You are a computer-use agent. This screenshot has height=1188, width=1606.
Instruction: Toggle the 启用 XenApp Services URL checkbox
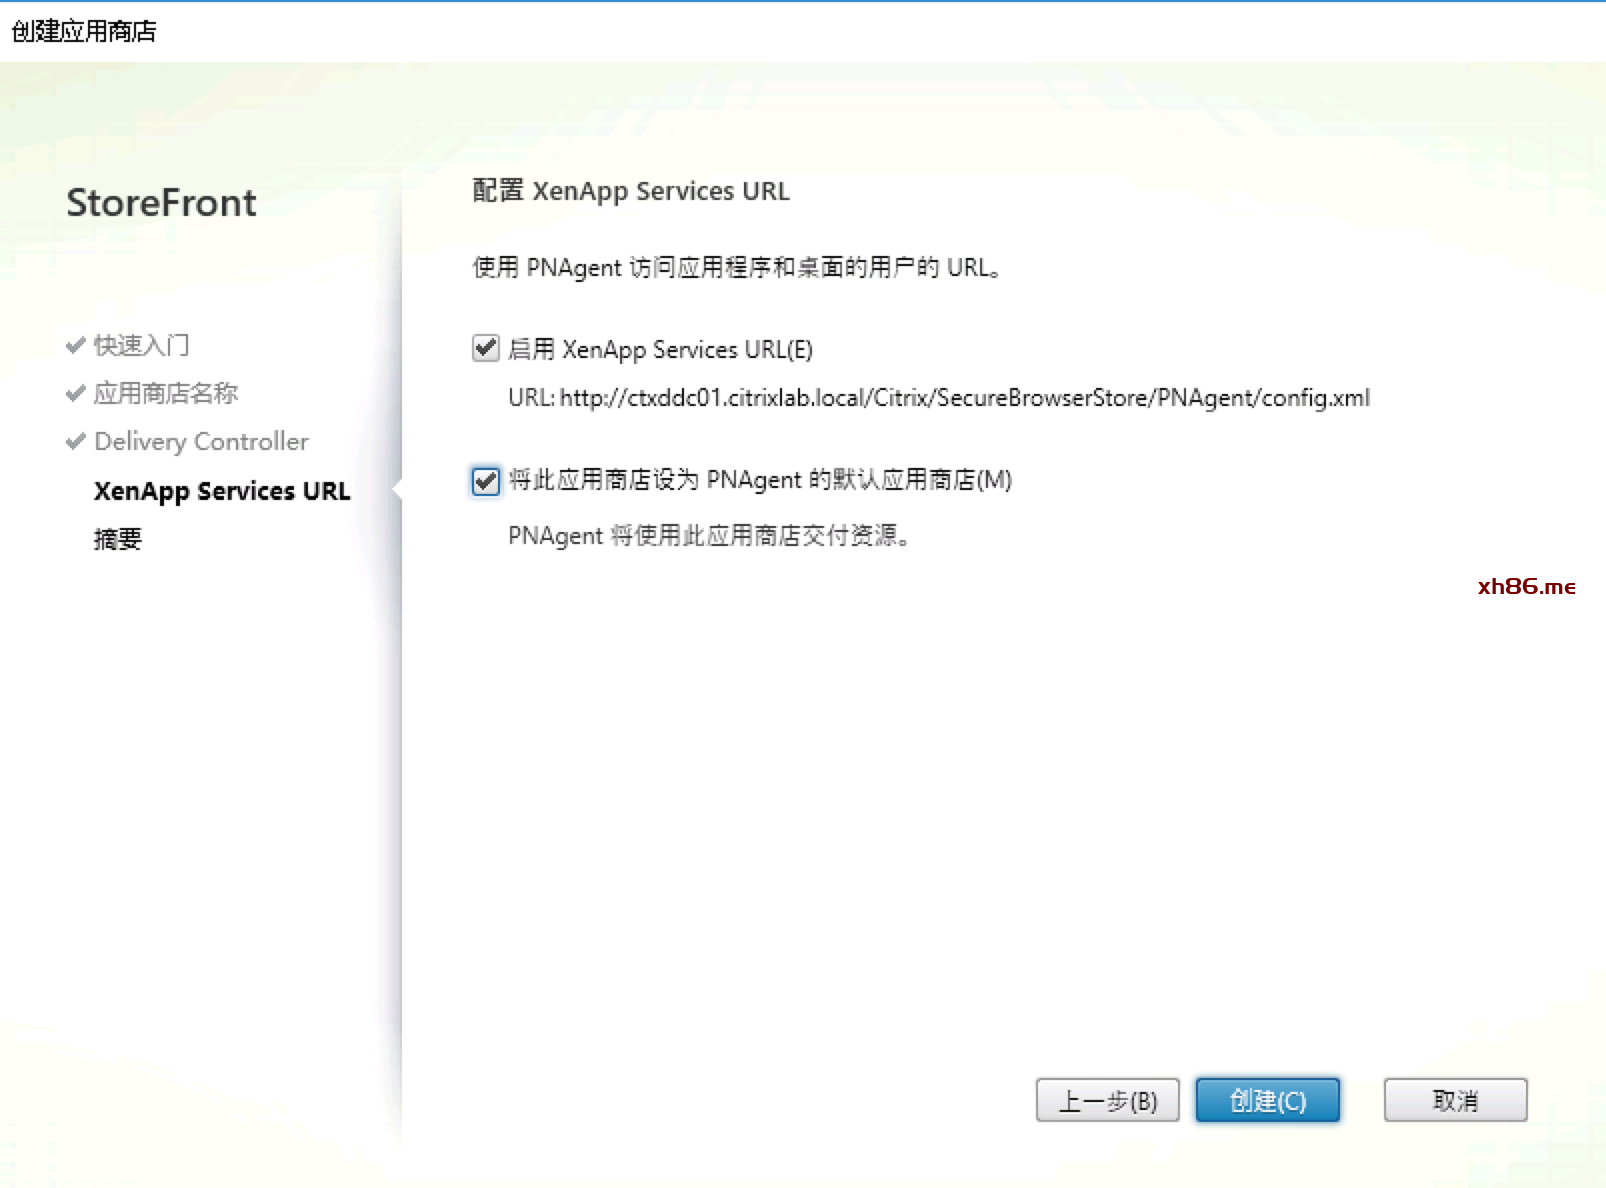486,349
